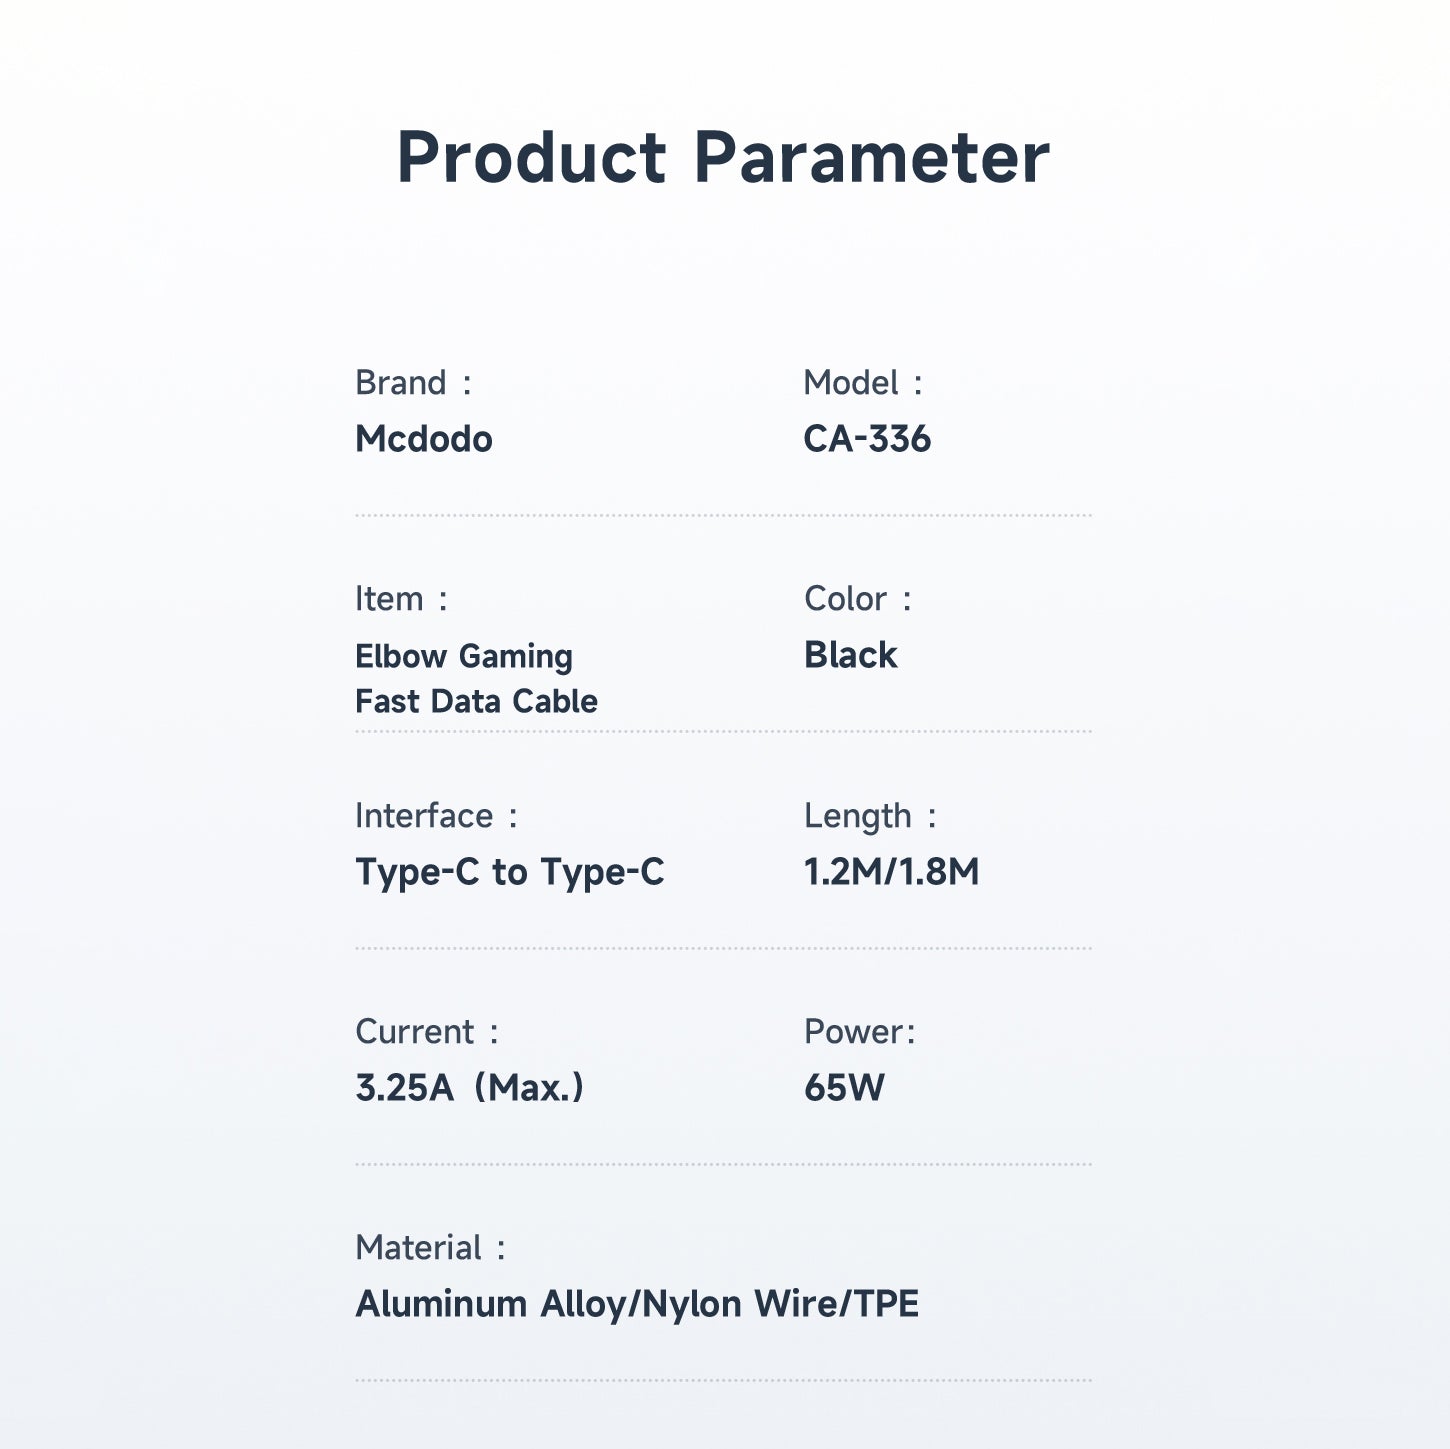Viewport: 1450px width, 1449px height.
Task: Click Type-C to Type-C value
Action: point(510,872)
